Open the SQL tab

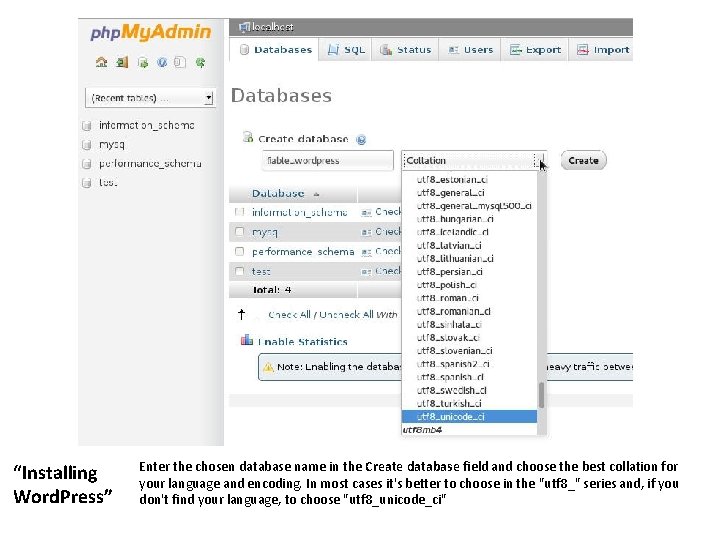345,50
